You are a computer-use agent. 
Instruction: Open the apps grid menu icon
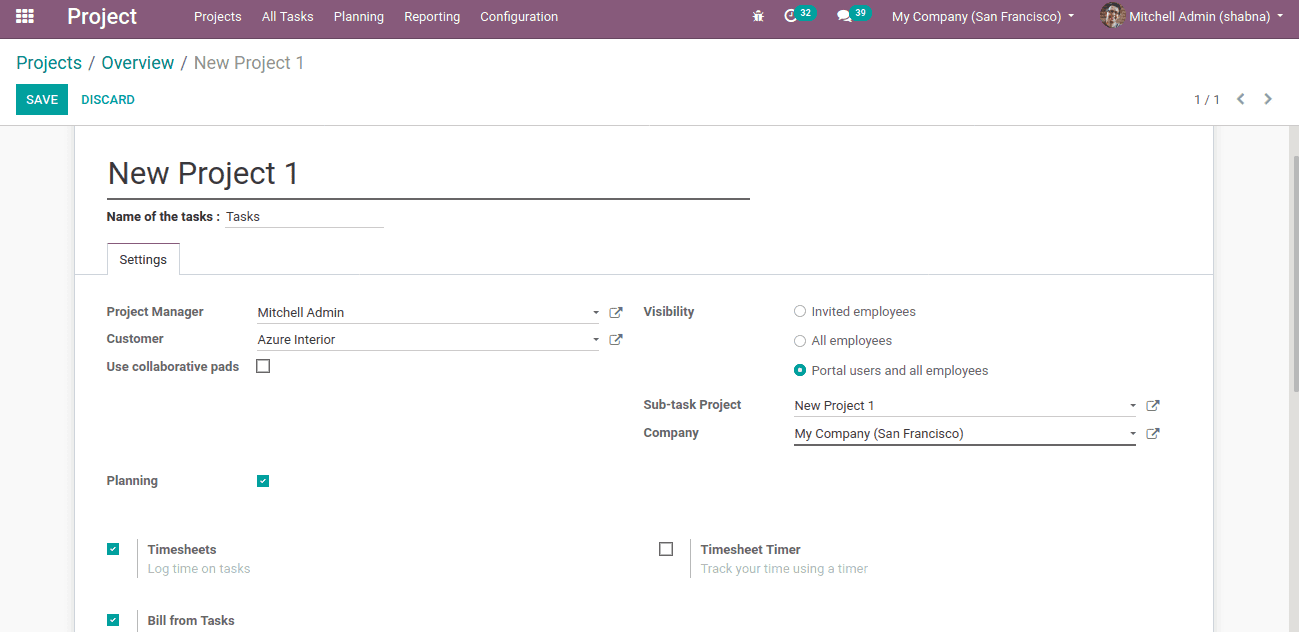coord(25,16)
